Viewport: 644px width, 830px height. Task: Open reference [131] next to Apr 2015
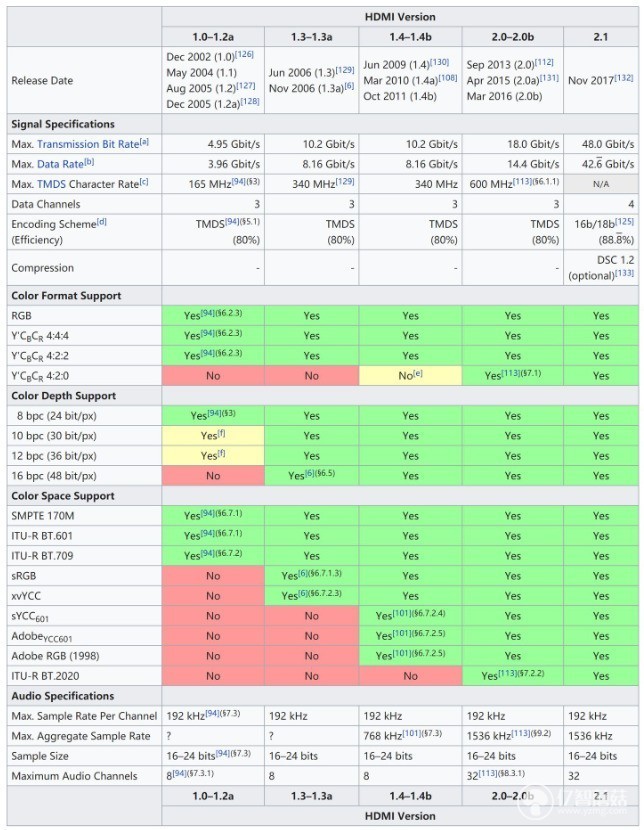click(x=549, y=78)
